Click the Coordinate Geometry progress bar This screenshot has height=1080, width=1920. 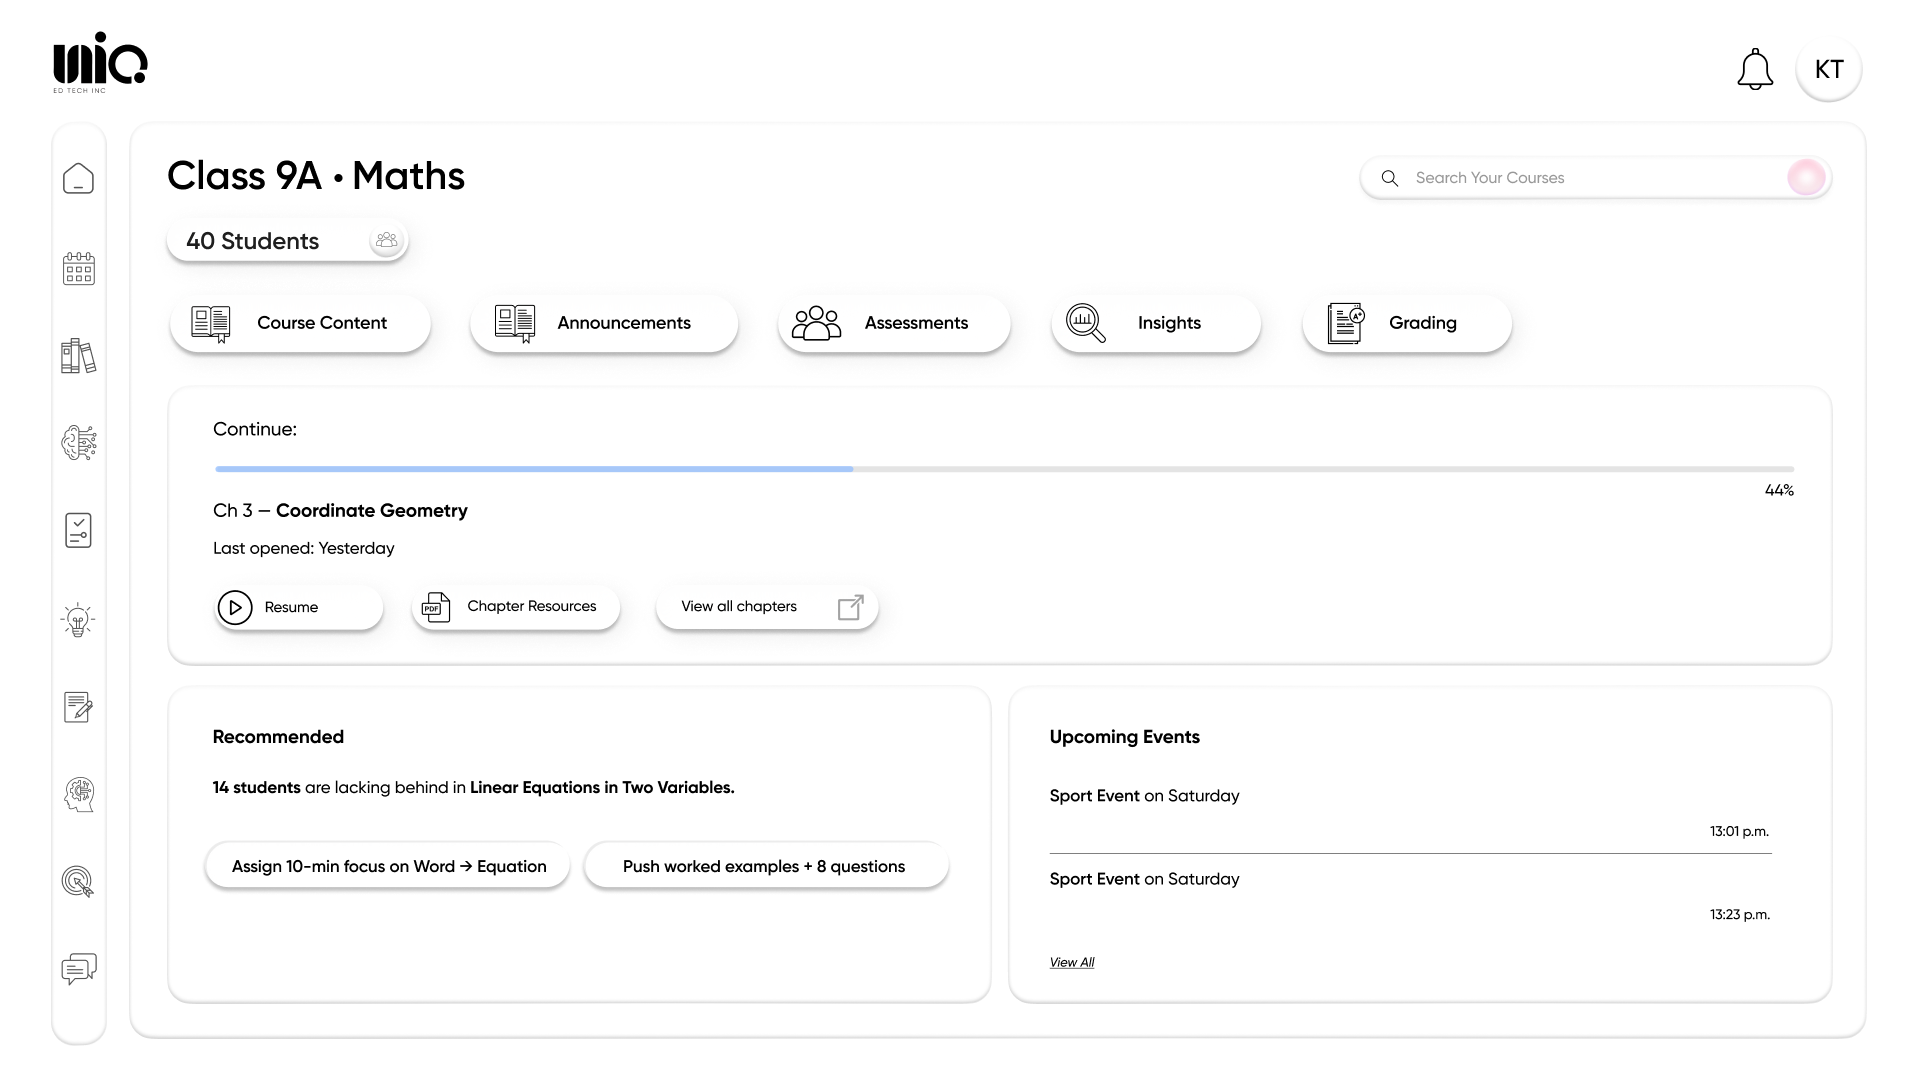click(1003, 468)
